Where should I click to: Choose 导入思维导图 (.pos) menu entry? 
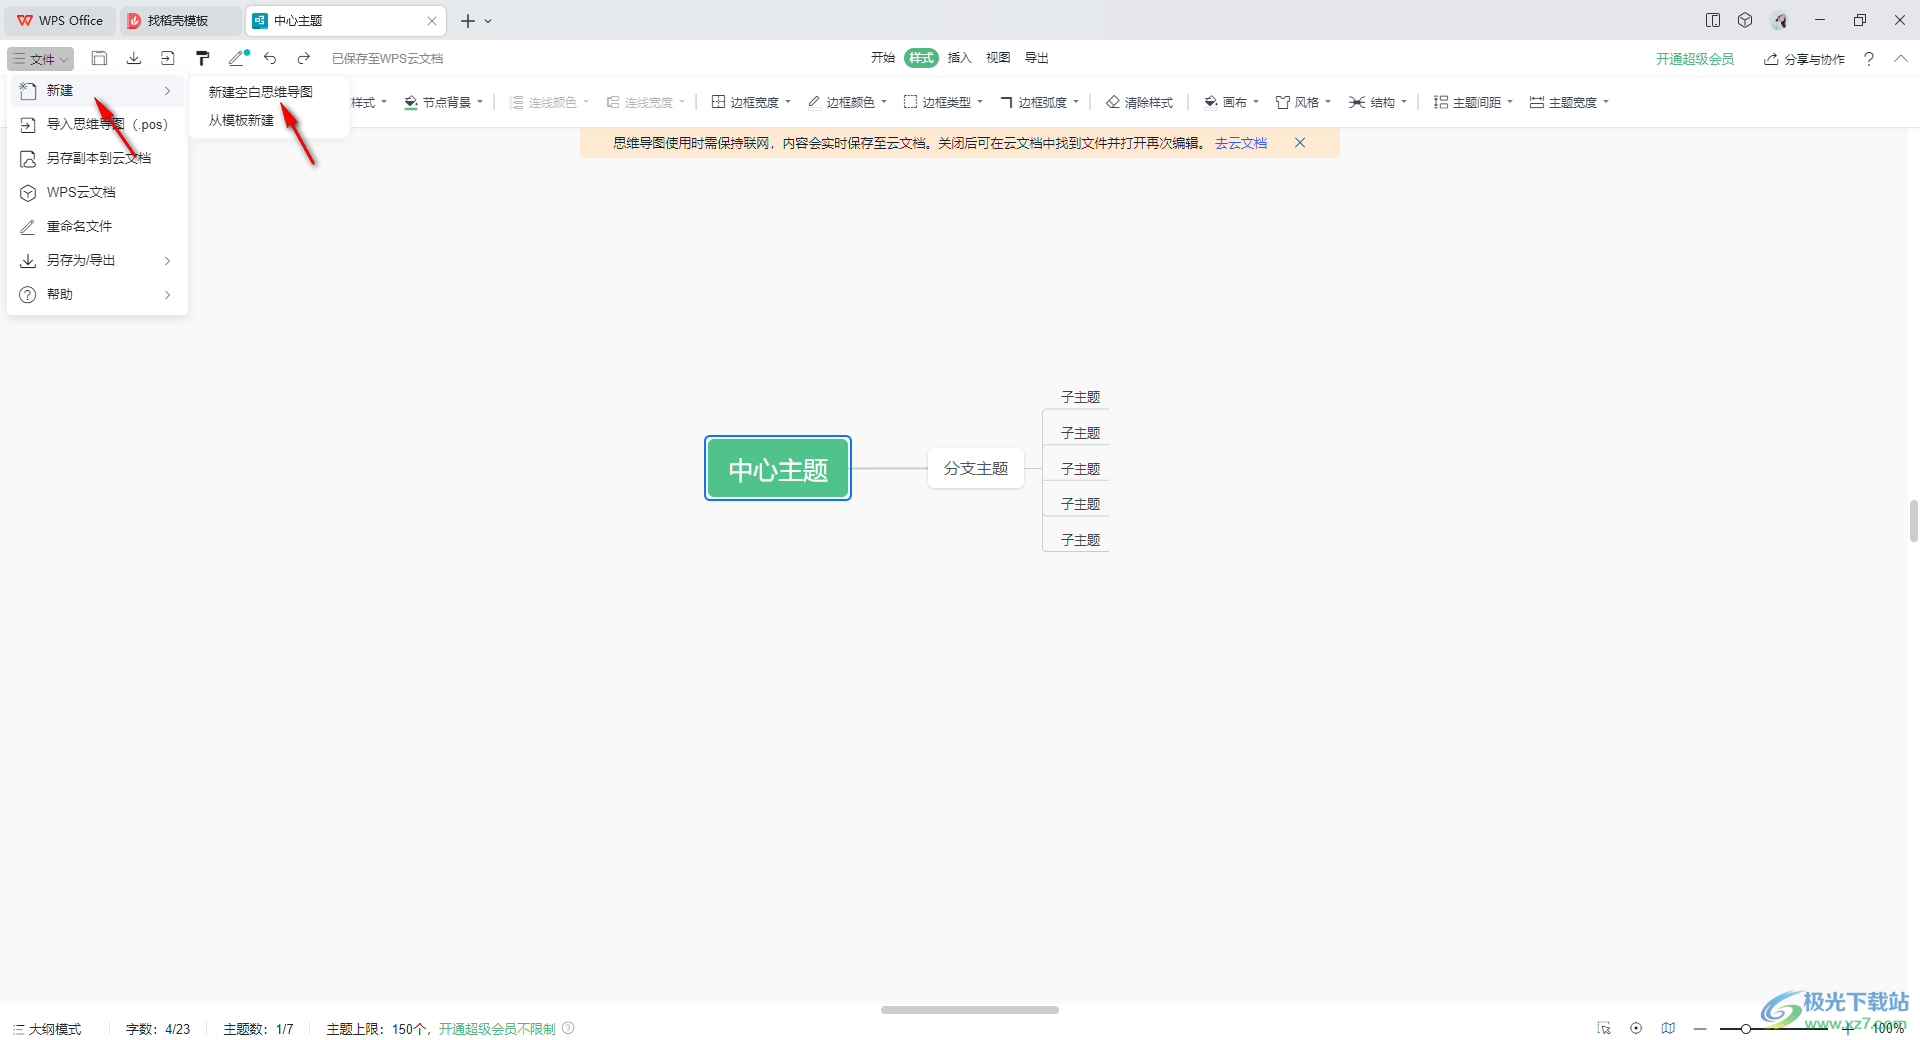tap(97, 125)
